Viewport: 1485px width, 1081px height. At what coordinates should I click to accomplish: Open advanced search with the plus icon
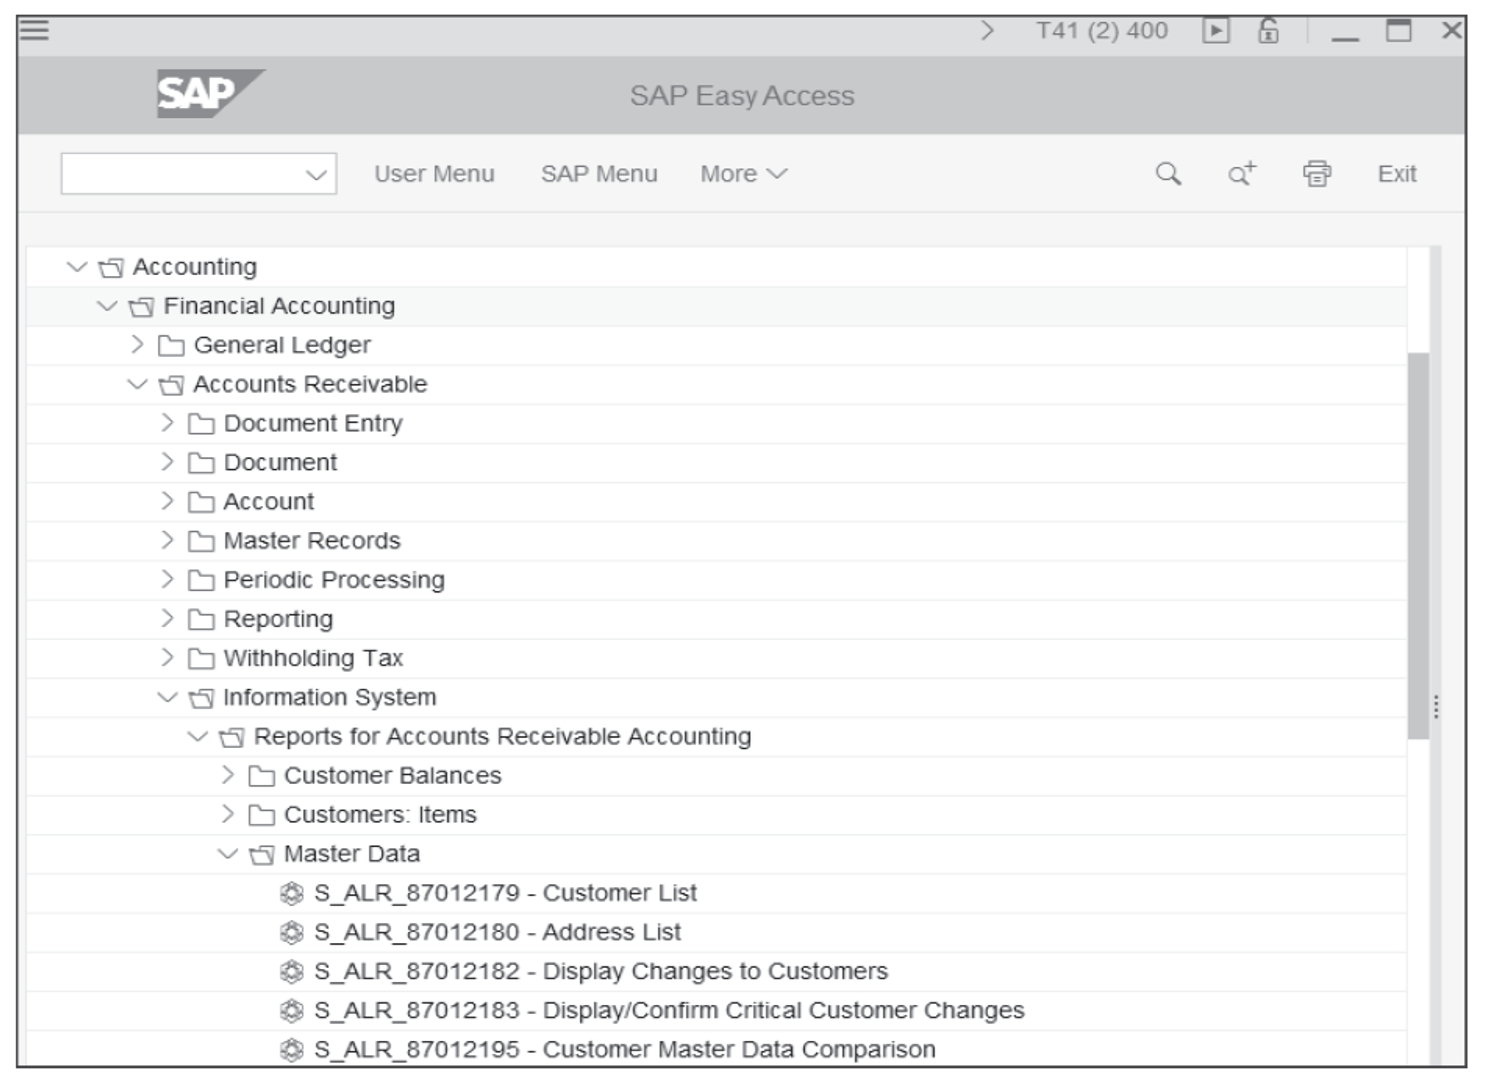coord(1240,173)
